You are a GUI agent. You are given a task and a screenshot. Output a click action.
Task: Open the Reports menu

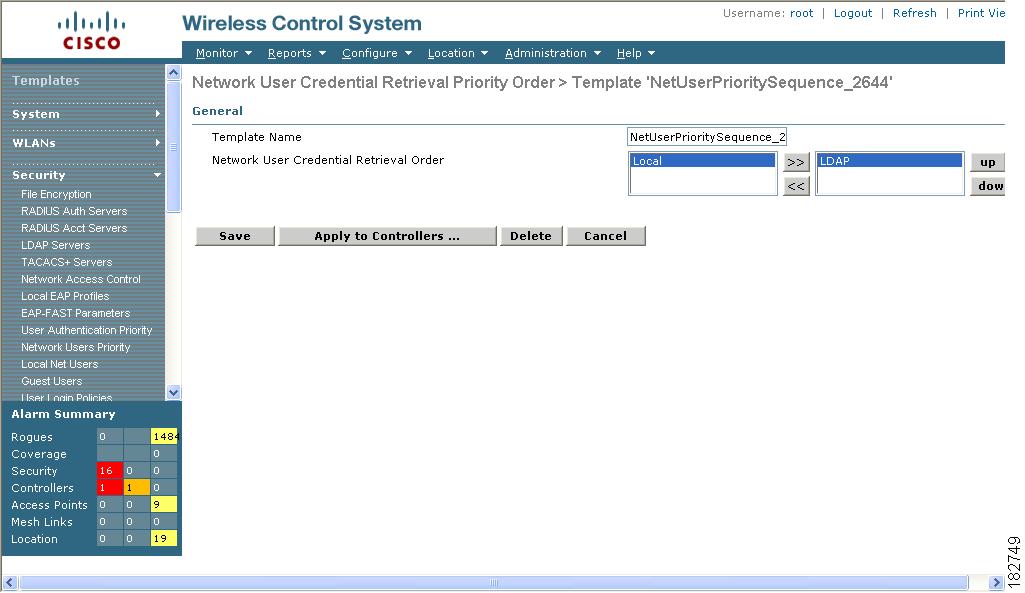pos(296,53)
